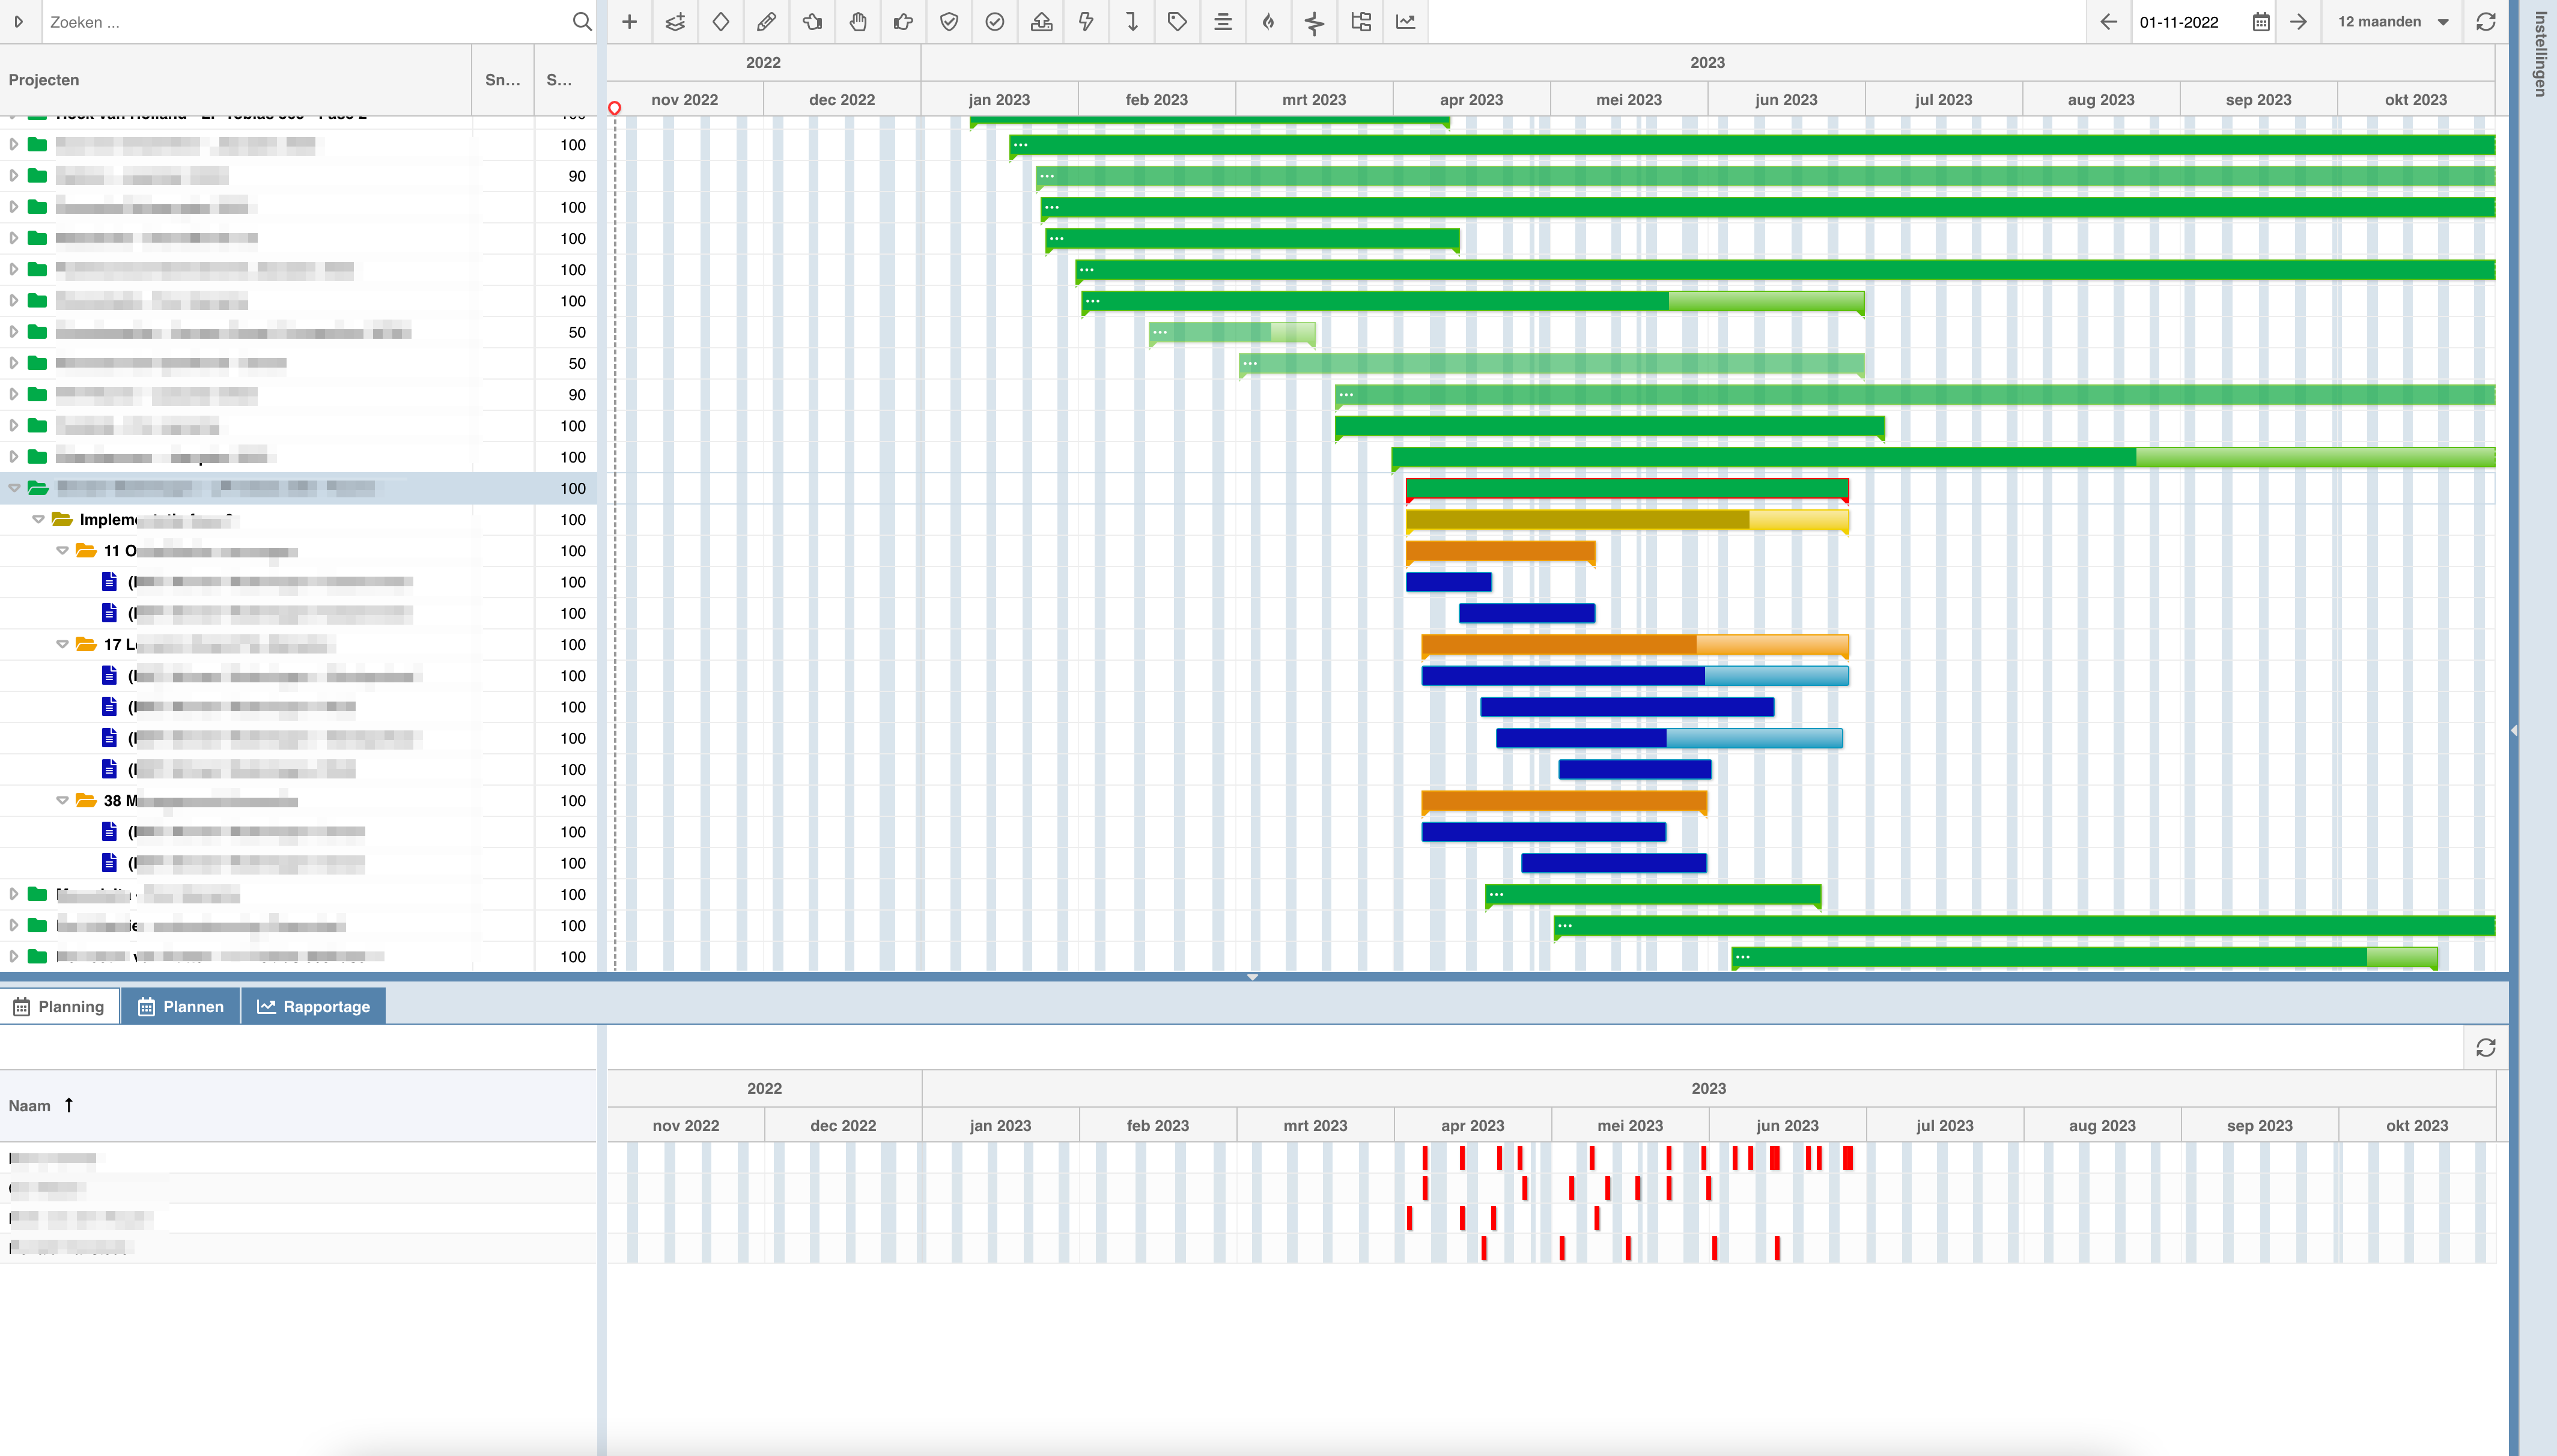The height and width of the screenshot is (1456, 2557).
Task: Toggle sort arrow beside Naam
Action: [69, 1105]
